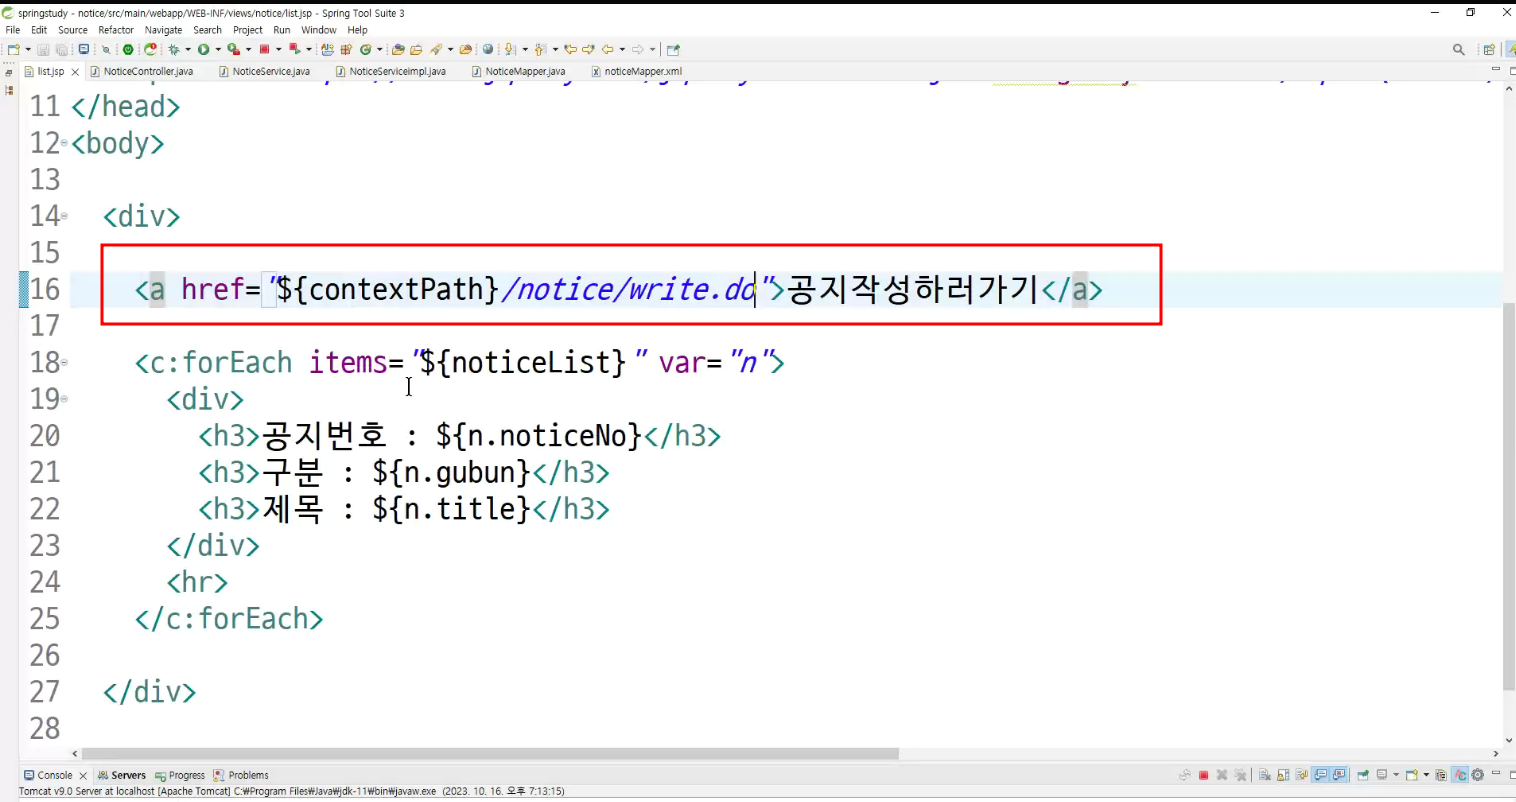The height and width of the screenshot is (802, 1516).
Task: Expand the Back history dropdown arrow
Action: (x=621, y=49)
